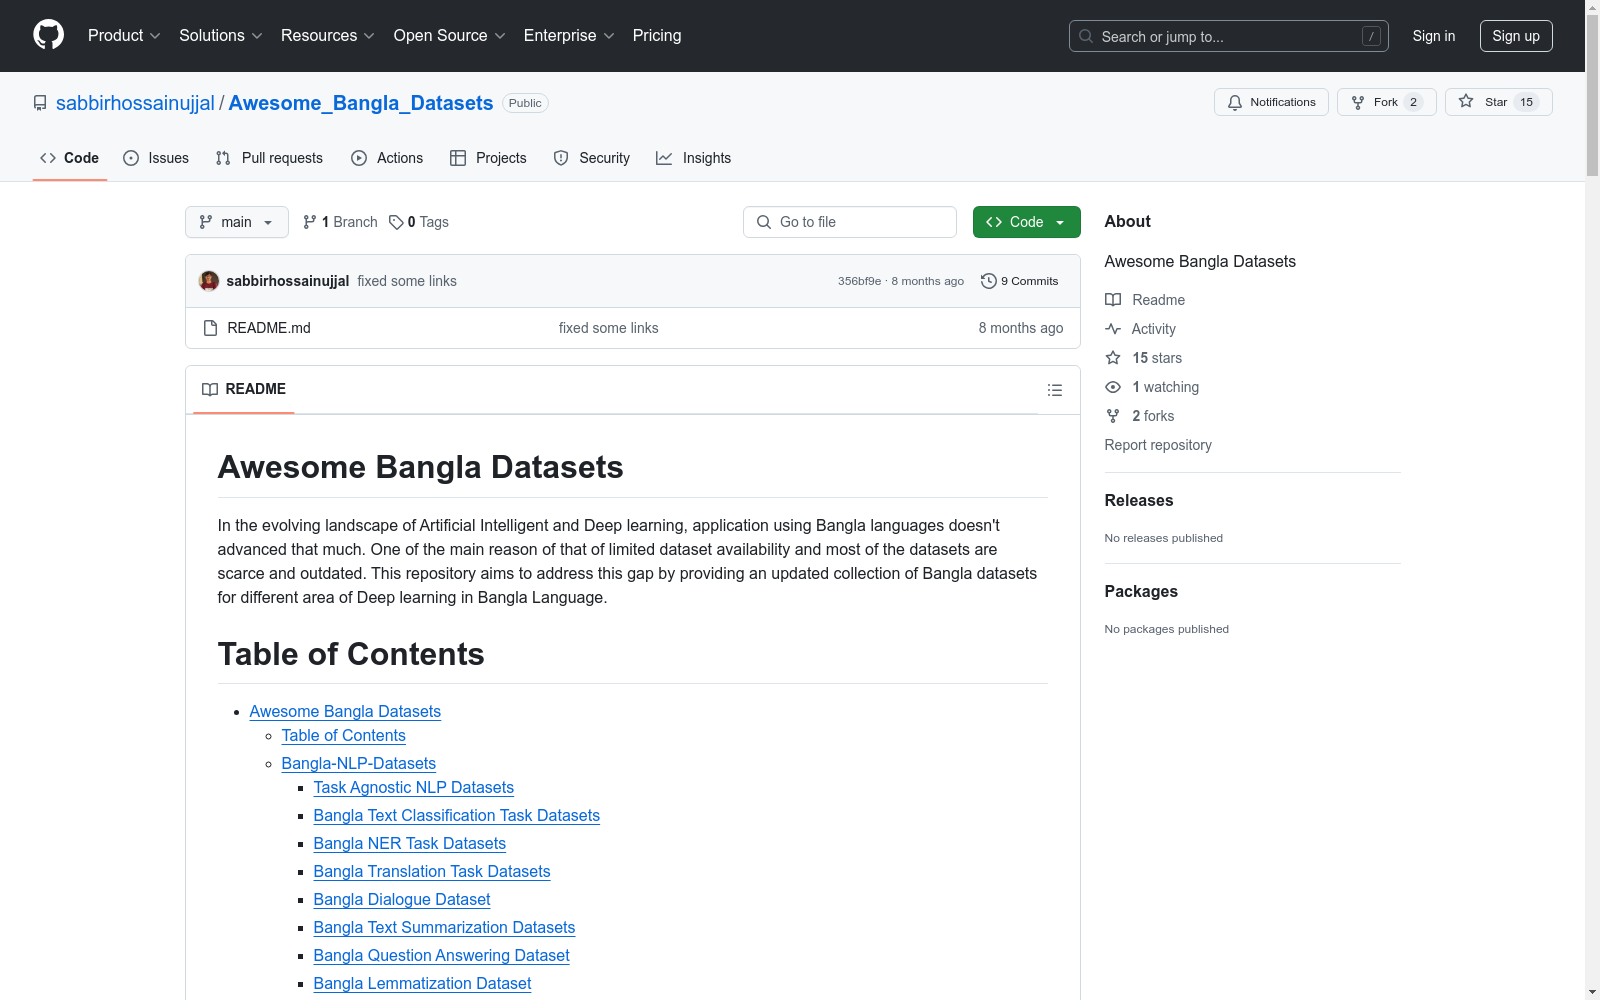Open the Enterprise dropdown
Image resolution: width=1600 pixels, height=1000 pixels.
click(569, 36)
